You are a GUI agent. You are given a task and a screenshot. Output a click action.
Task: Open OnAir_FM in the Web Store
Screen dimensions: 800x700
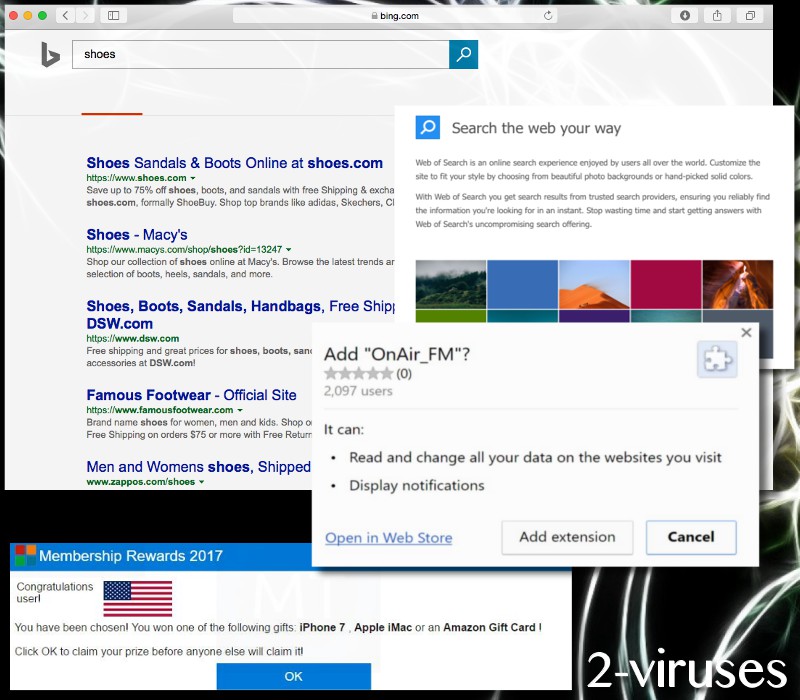pyautogui.click(x=388, y=537)
